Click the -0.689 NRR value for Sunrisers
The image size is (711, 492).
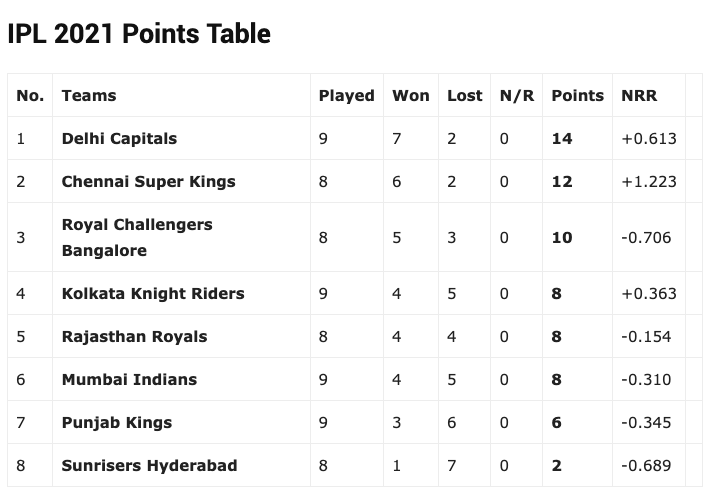coord(646,465)
